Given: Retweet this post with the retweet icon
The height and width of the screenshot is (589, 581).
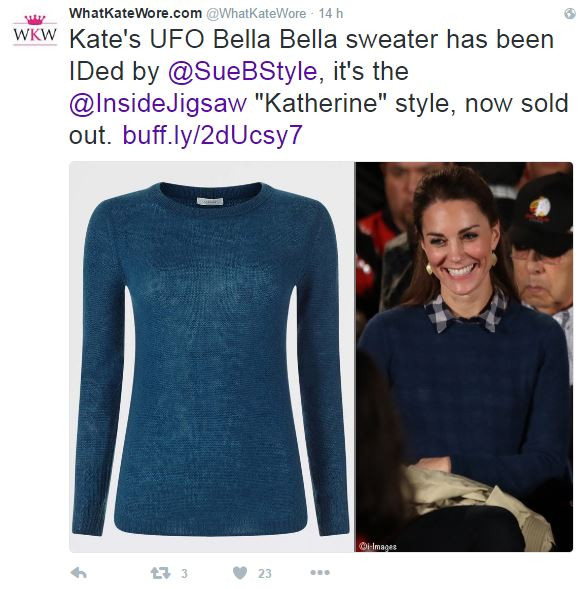Looking at the screenshot, I should (x=160, y=573).
